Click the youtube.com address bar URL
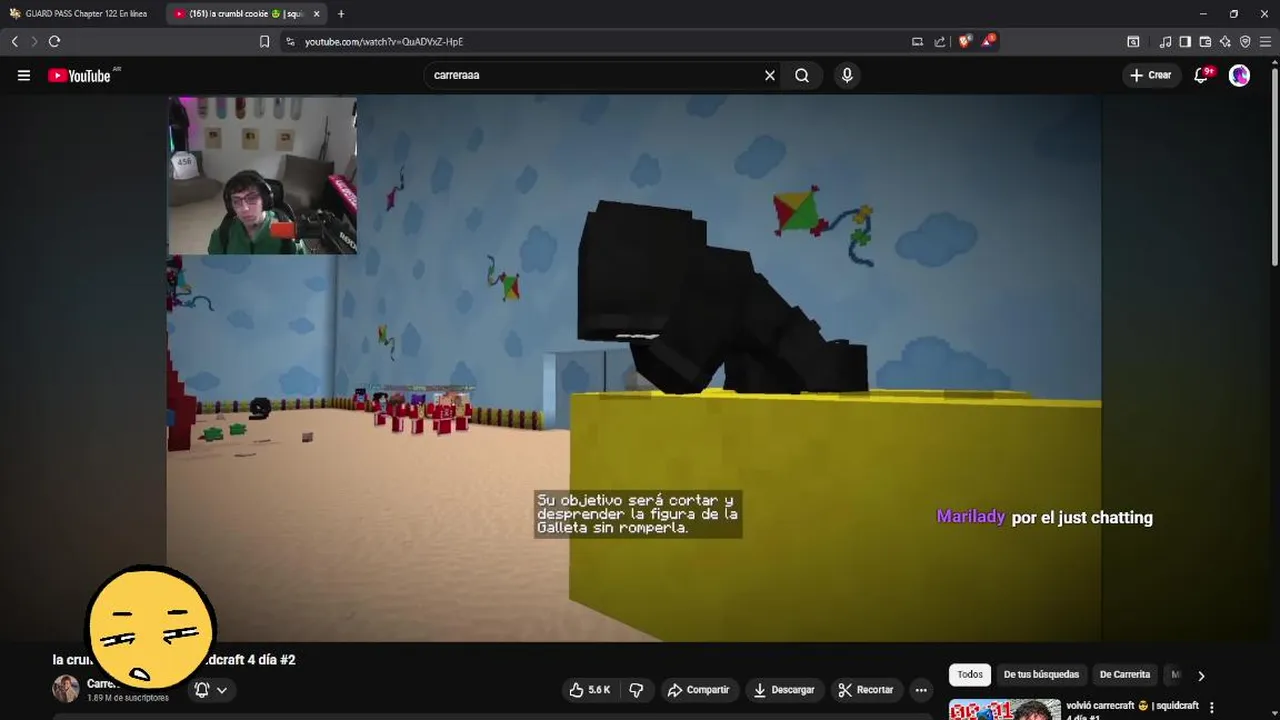Image resolution: width=1280 pixels, height=720 pixels. coord(384,42)
